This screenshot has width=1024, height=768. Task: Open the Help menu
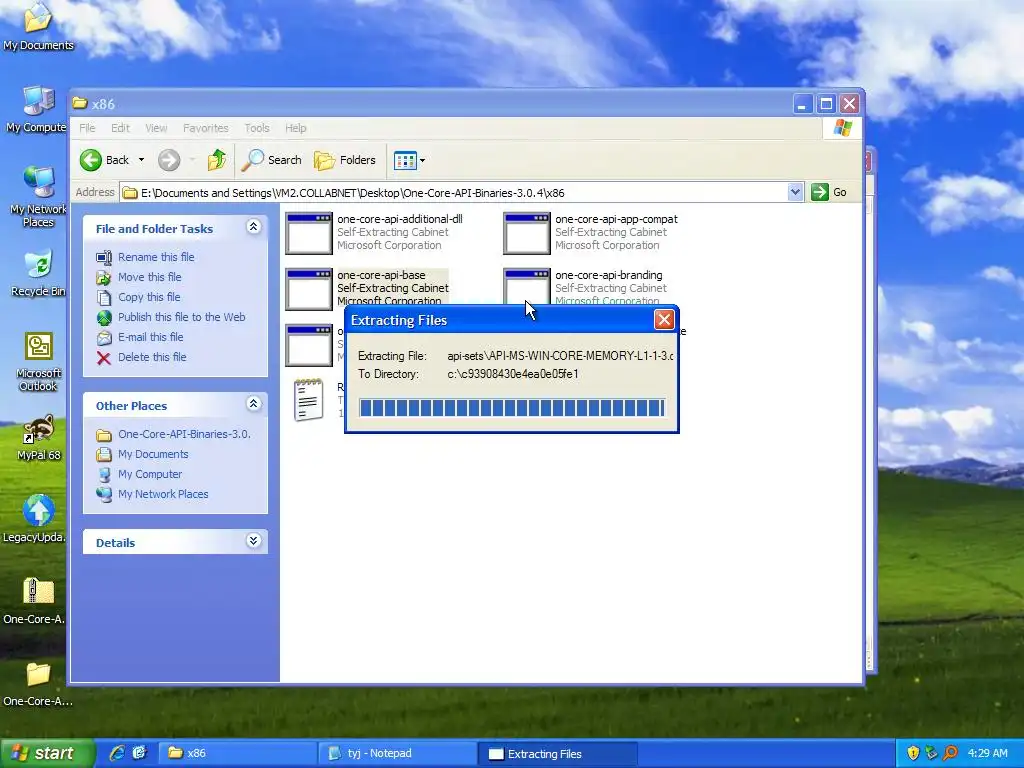click(295, 128)
